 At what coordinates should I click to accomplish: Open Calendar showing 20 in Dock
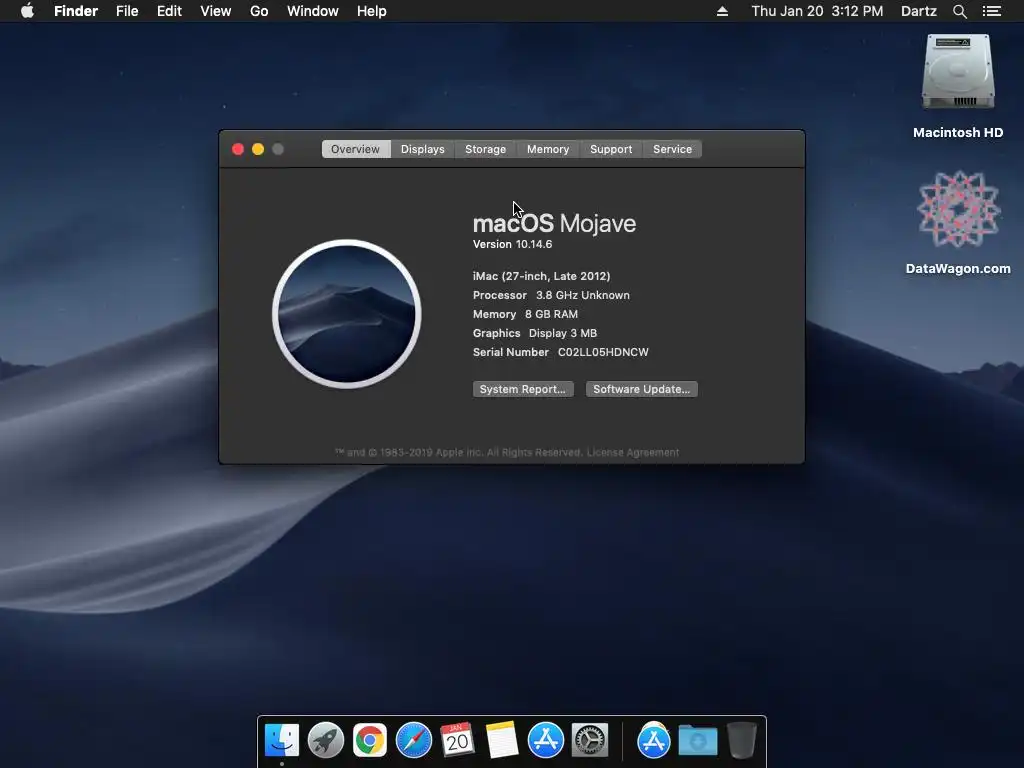(x=457, y=740)
